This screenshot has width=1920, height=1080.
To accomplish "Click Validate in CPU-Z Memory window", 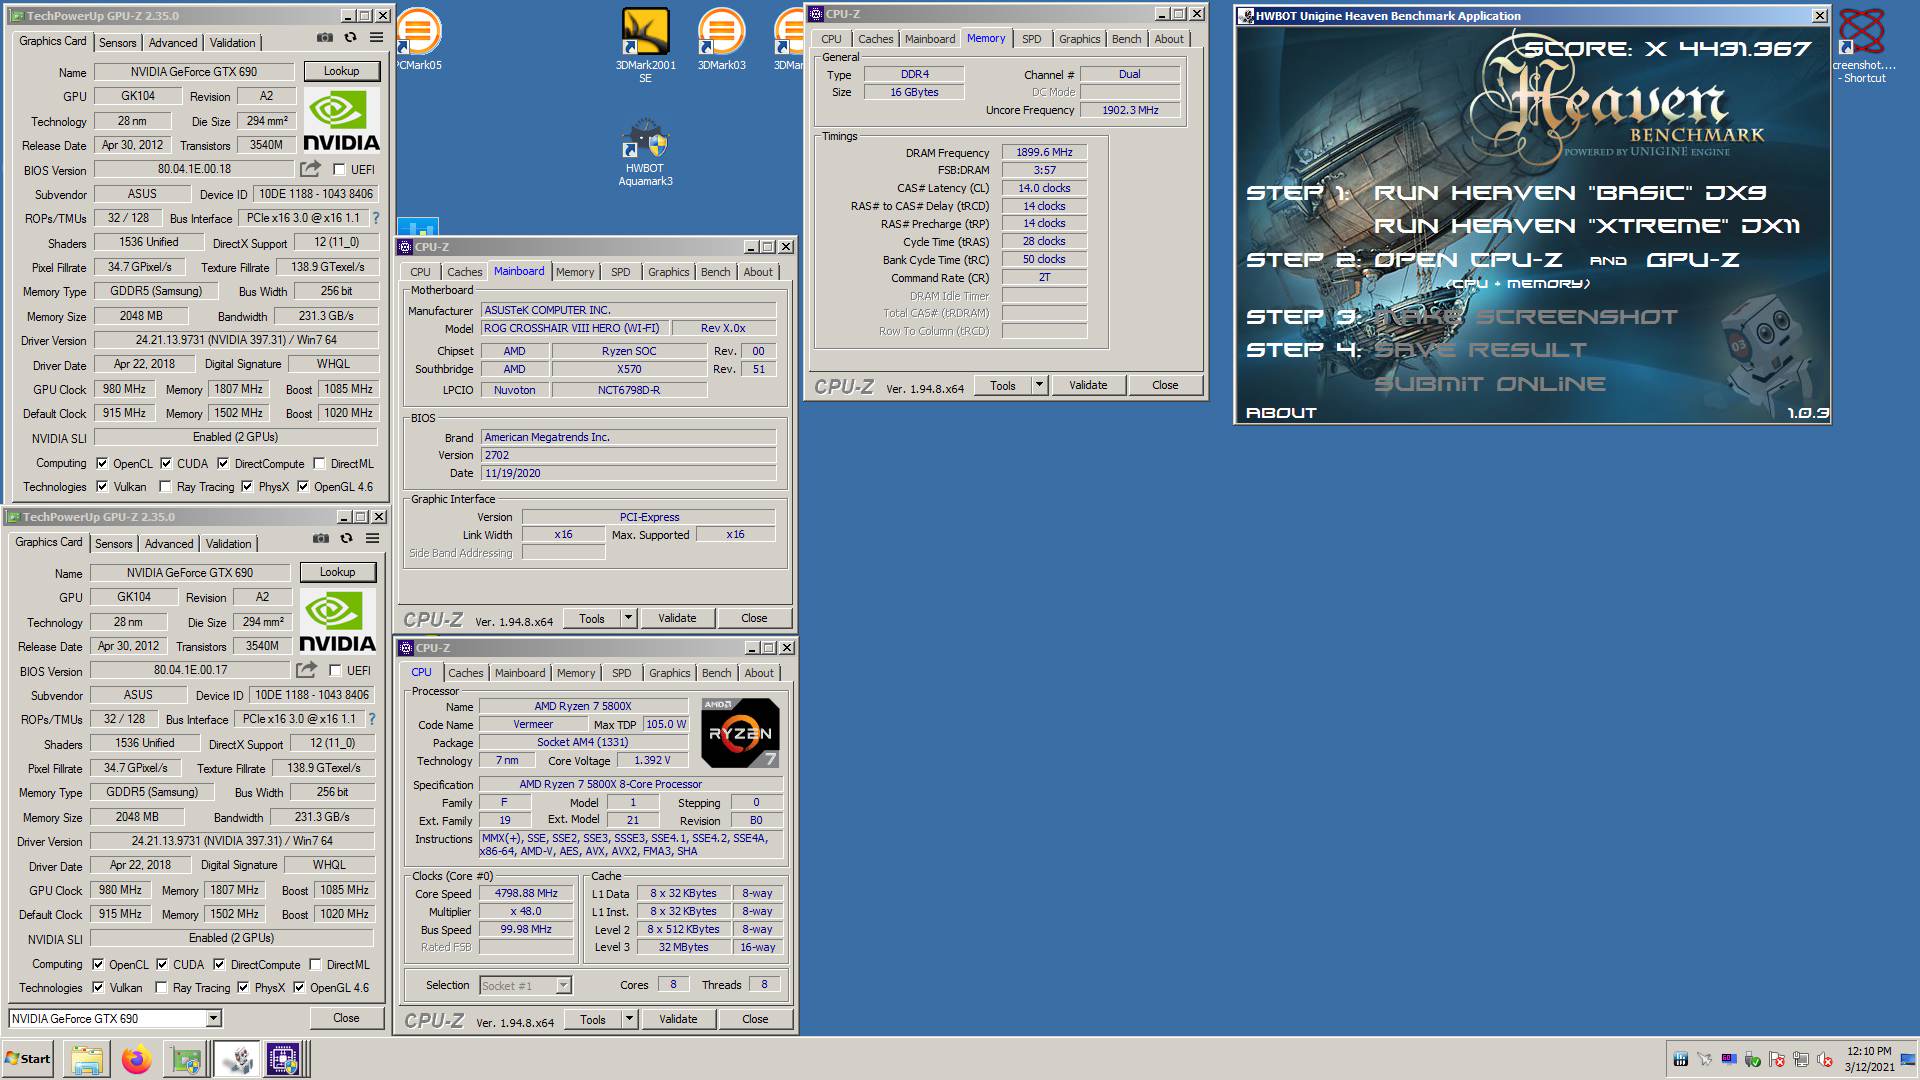I will point(1088,385).
